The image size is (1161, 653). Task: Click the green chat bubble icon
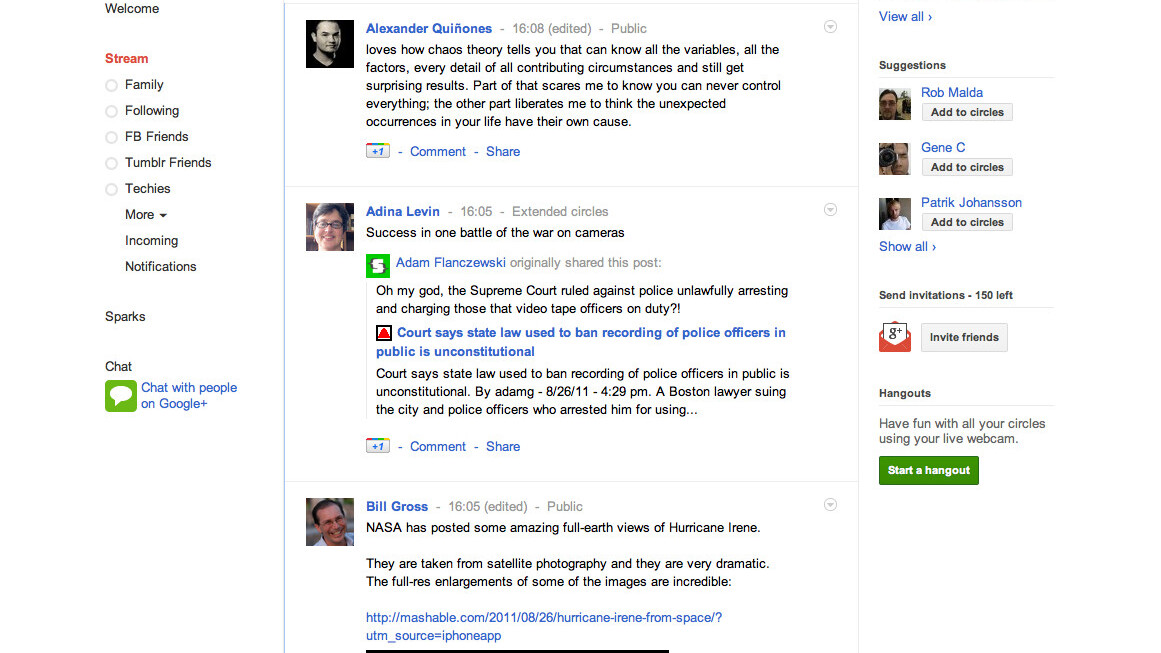121,396
